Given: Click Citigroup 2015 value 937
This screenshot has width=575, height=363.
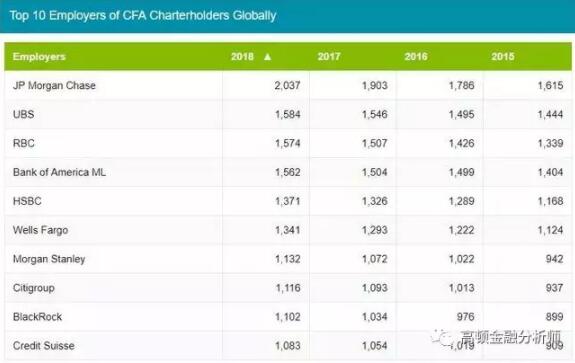Looking at the screenshot, I should 554,288.
